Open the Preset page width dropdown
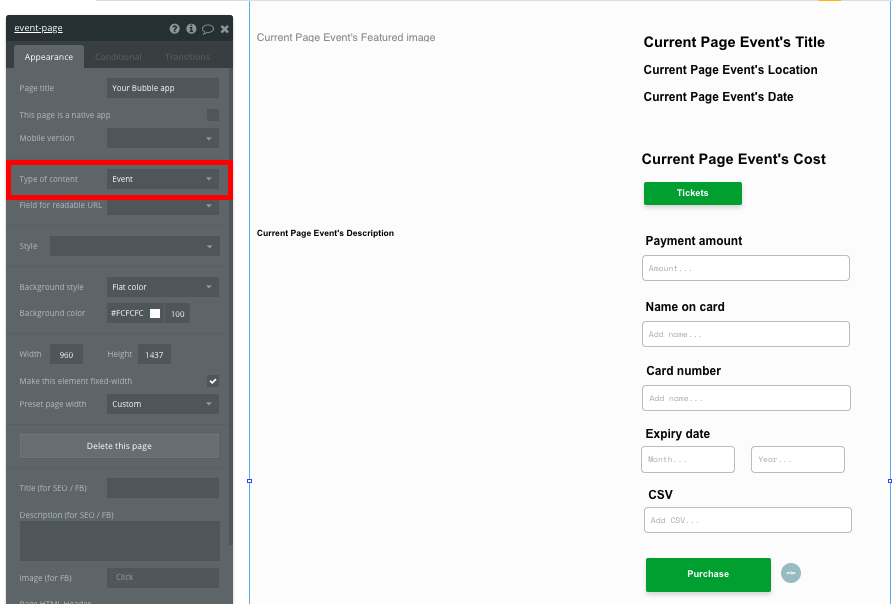 tap(163, 404)
